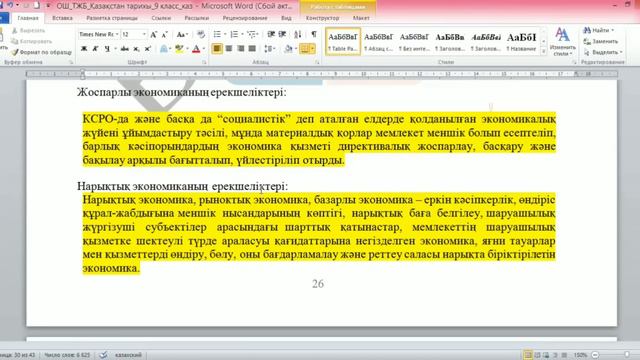Apply borders button

click(x=304, y=49)
